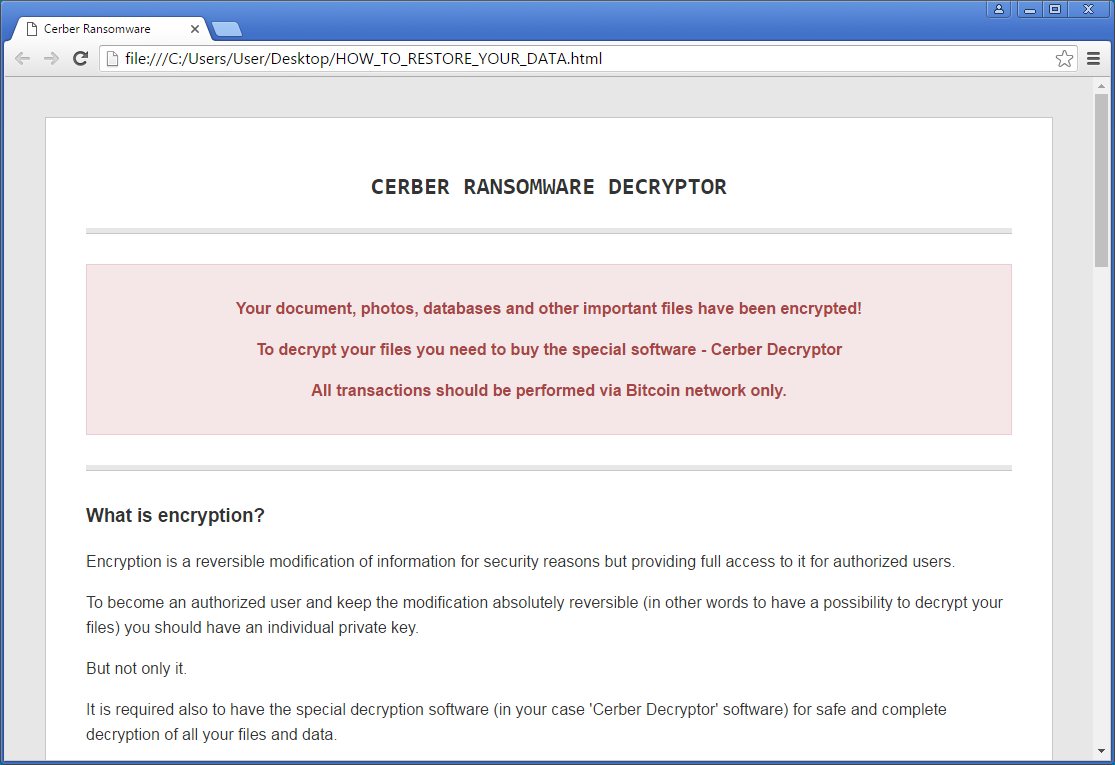Close the Cerber Ransomware tab
Screen dimensions: 1115x765
pos(195,29)
